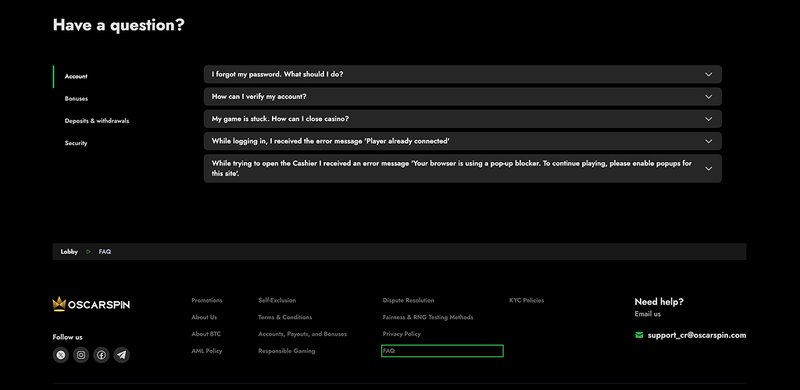The height and width of the screenshot is (390, 800).
Task: Open Terms & Conditions footer link
Action: [x=285, y=317]
